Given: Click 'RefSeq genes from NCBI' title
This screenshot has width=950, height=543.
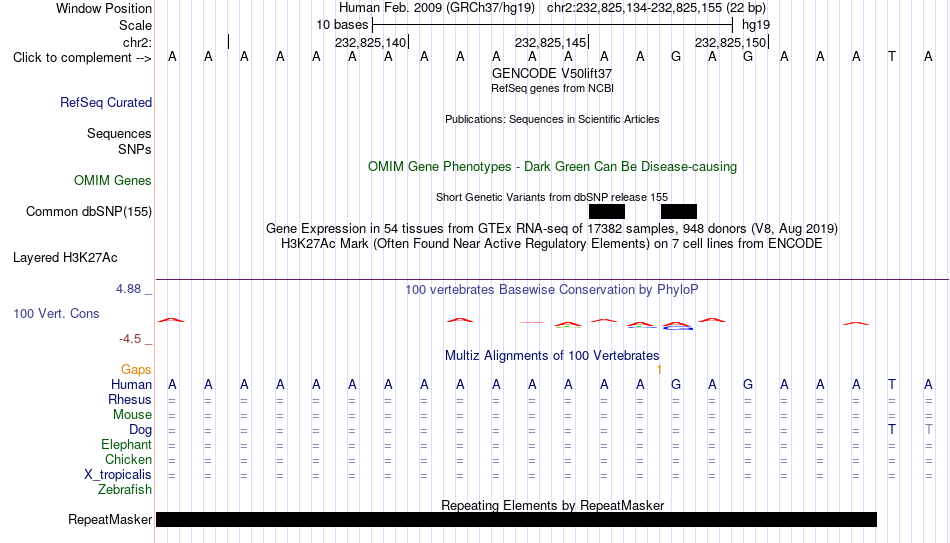Looking at the screenshot, I should (553, 88).
